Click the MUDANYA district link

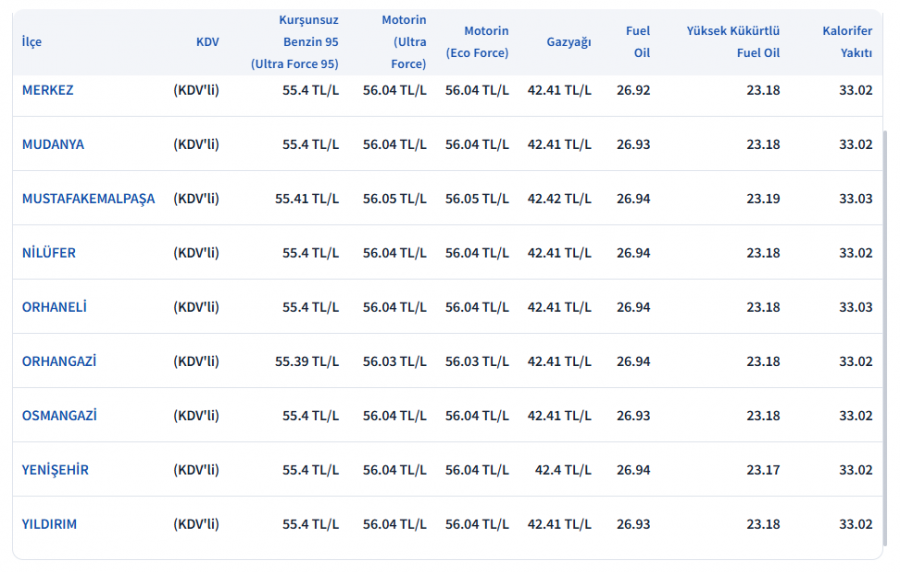pyautogui.click(x=53, y=144)
